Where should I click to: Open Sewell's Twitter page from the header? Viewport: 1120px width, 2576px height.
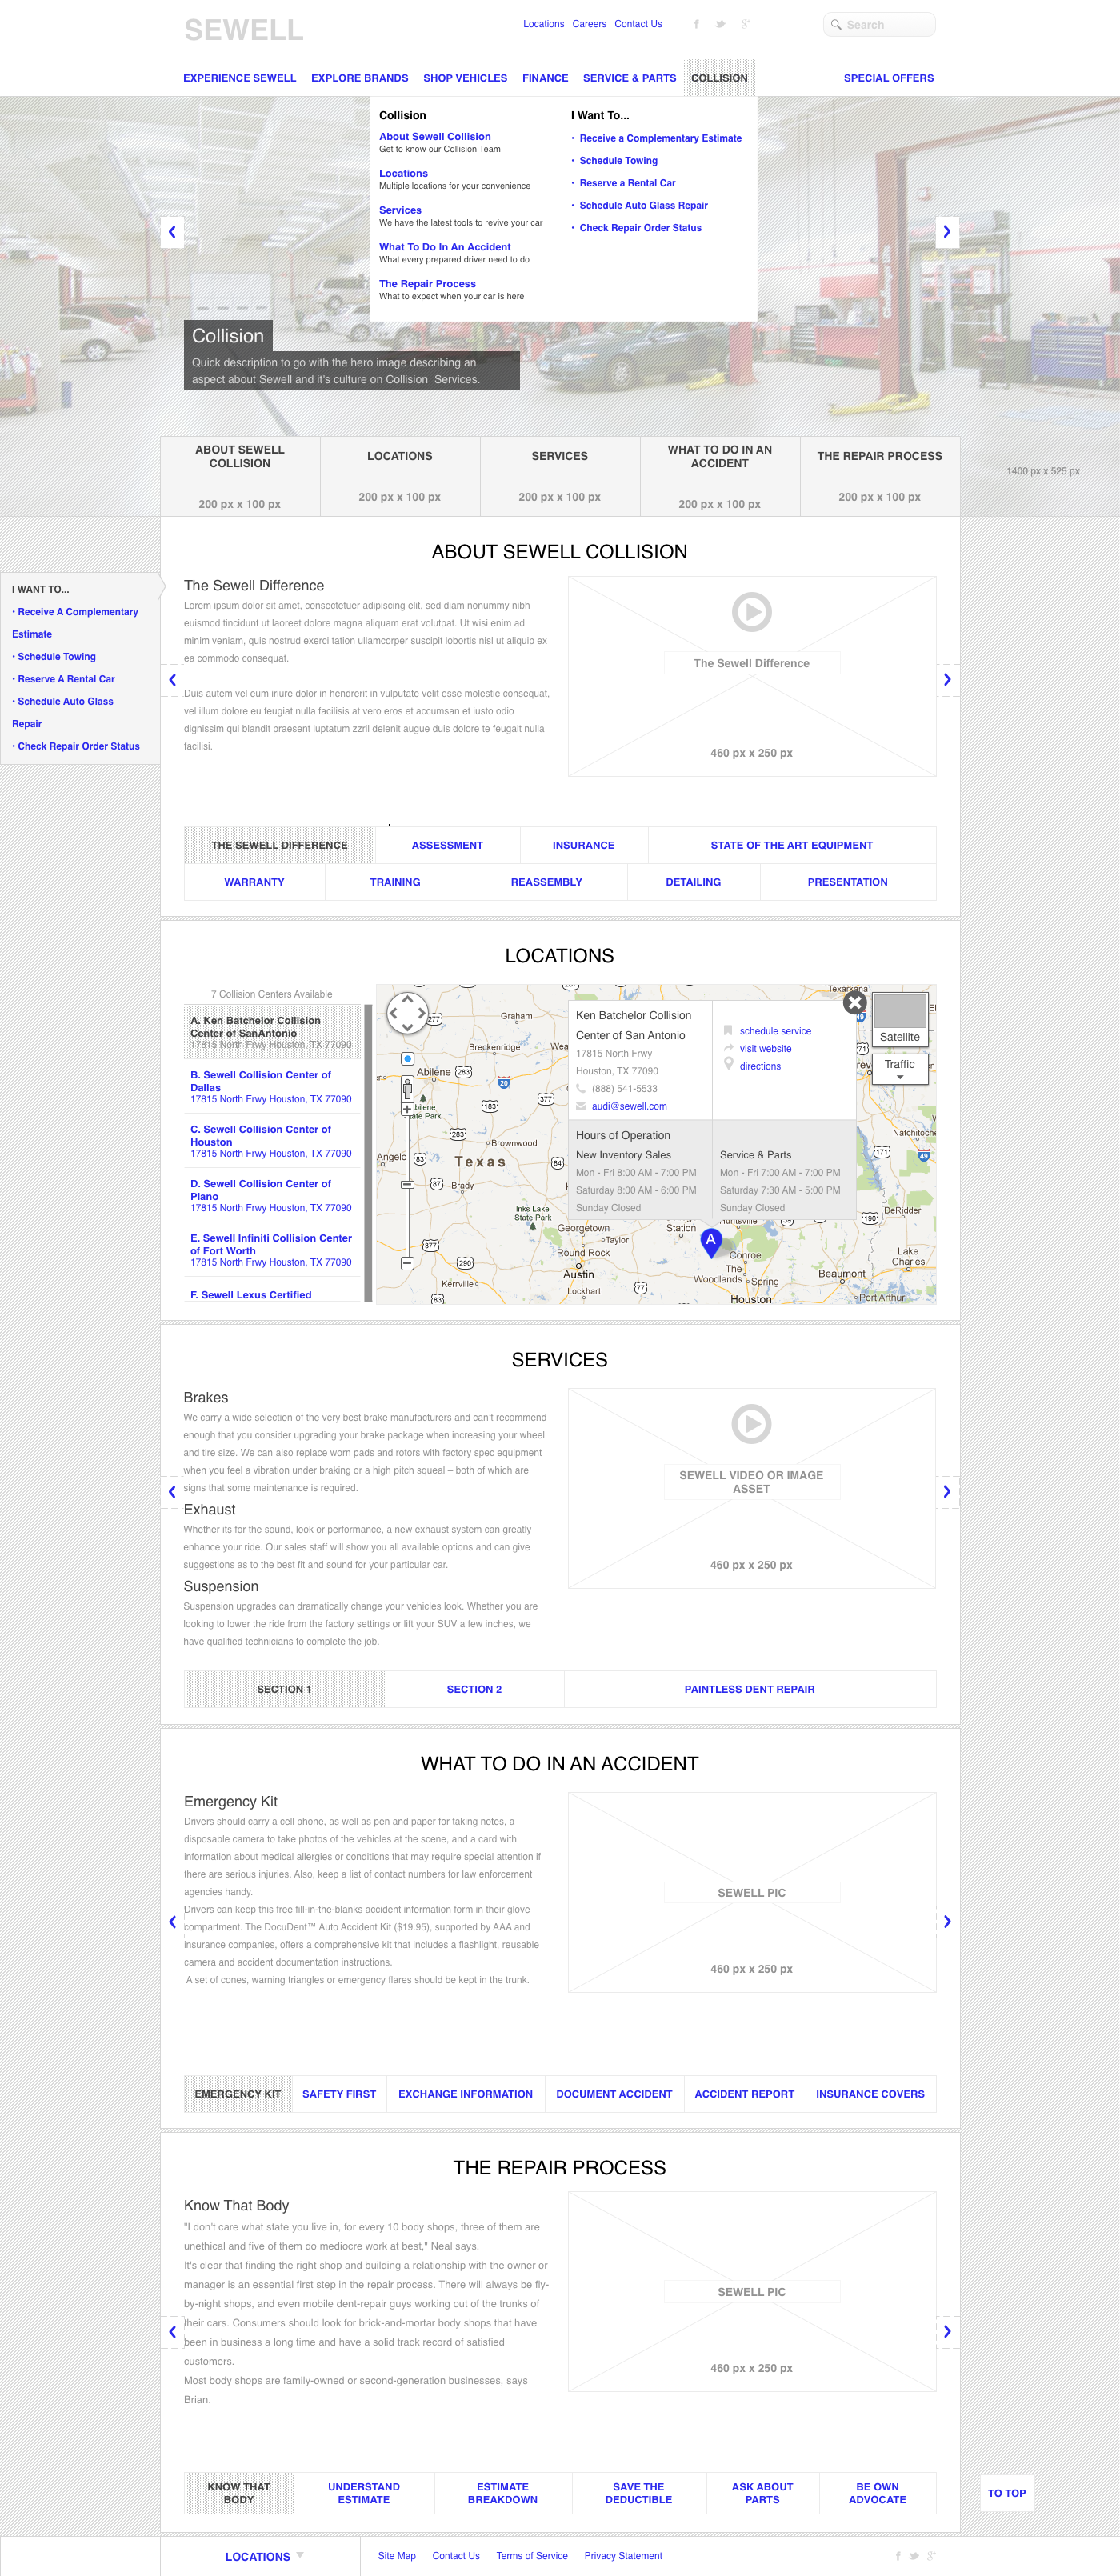720,24
